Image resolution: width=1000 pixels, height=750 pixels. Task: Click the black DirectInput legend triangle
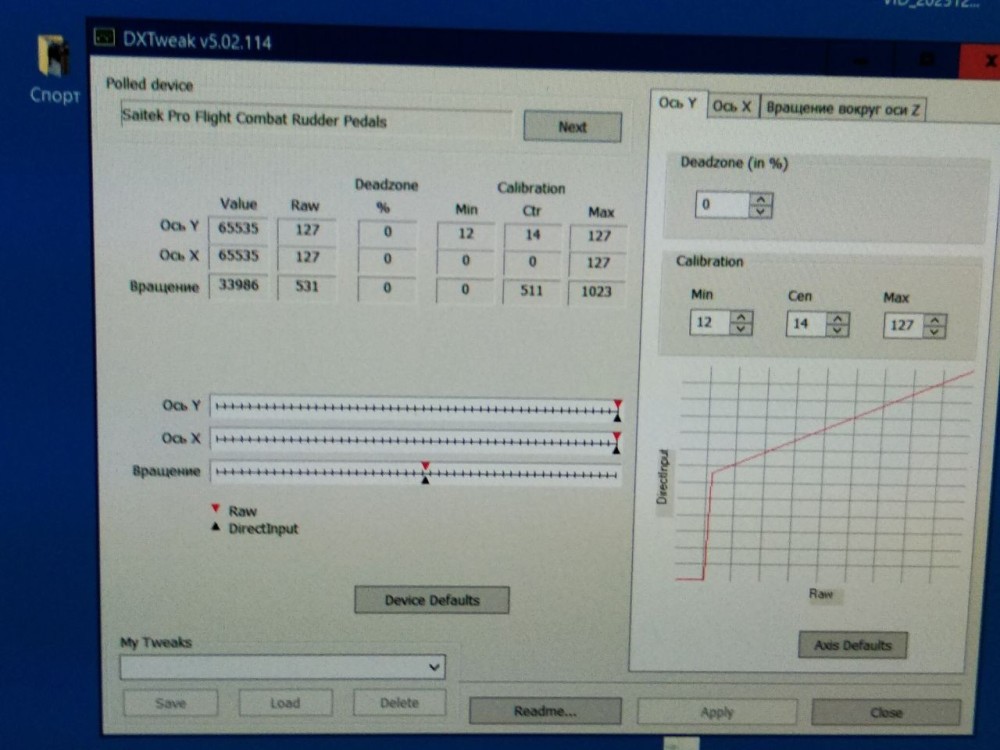(216, 527)
